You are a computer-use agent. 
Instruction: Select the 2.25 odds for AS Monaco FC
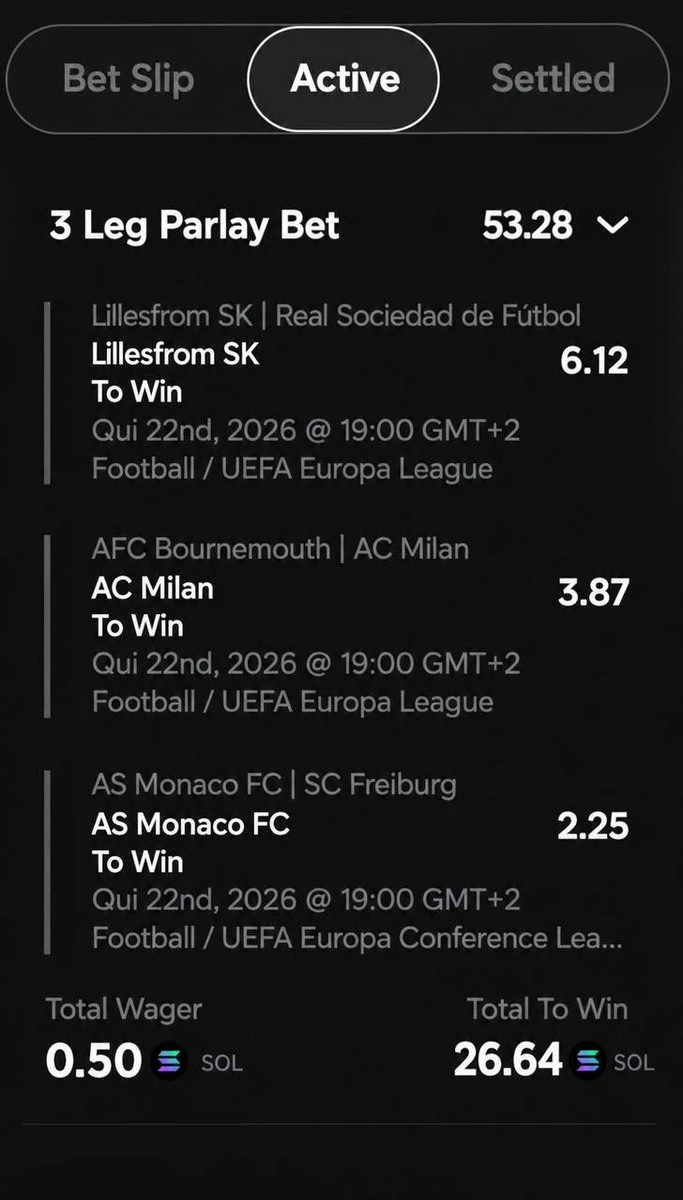tap(594, 826)
